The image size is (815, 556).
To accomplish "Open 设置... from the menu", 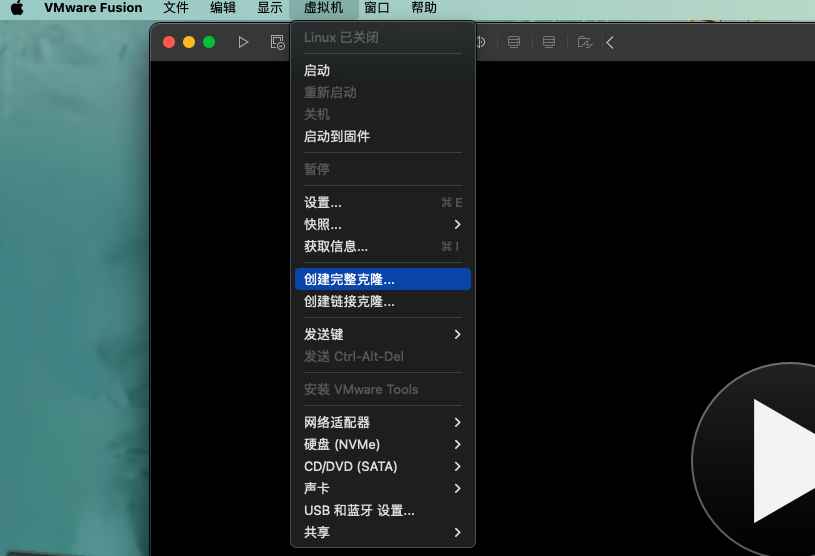I will coord(383,202).
